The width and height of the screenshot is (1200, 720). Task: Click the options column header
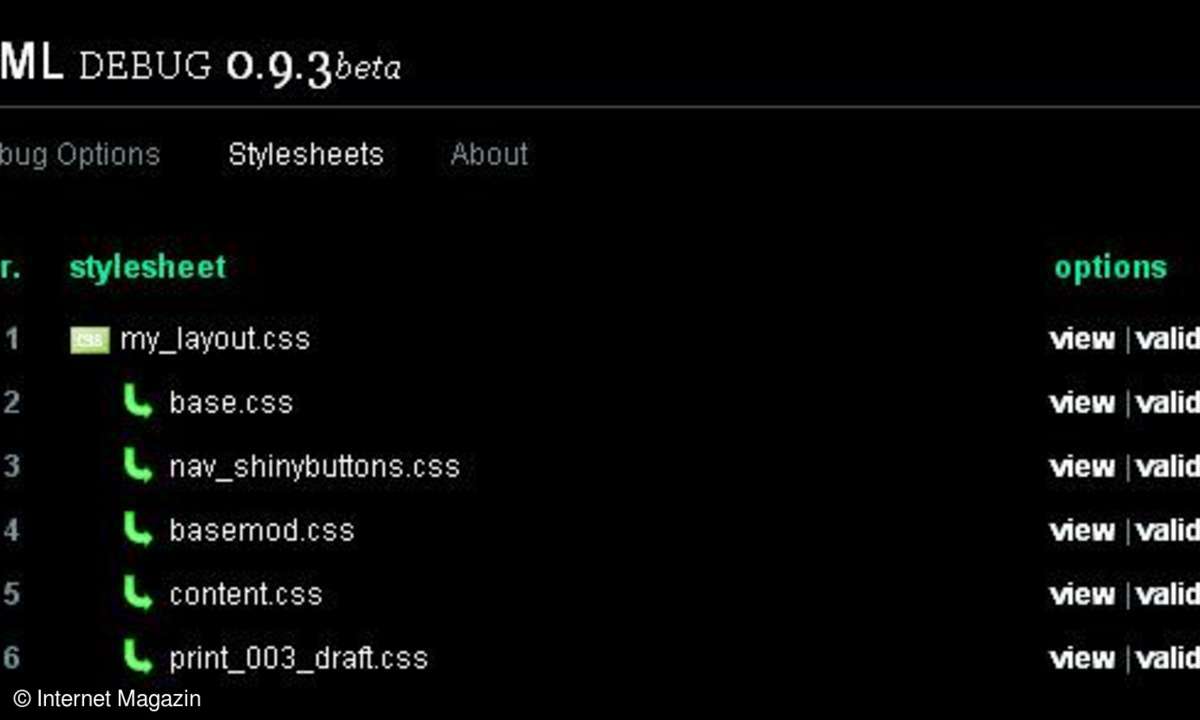pyautogui.click(x=1111, y=268)
